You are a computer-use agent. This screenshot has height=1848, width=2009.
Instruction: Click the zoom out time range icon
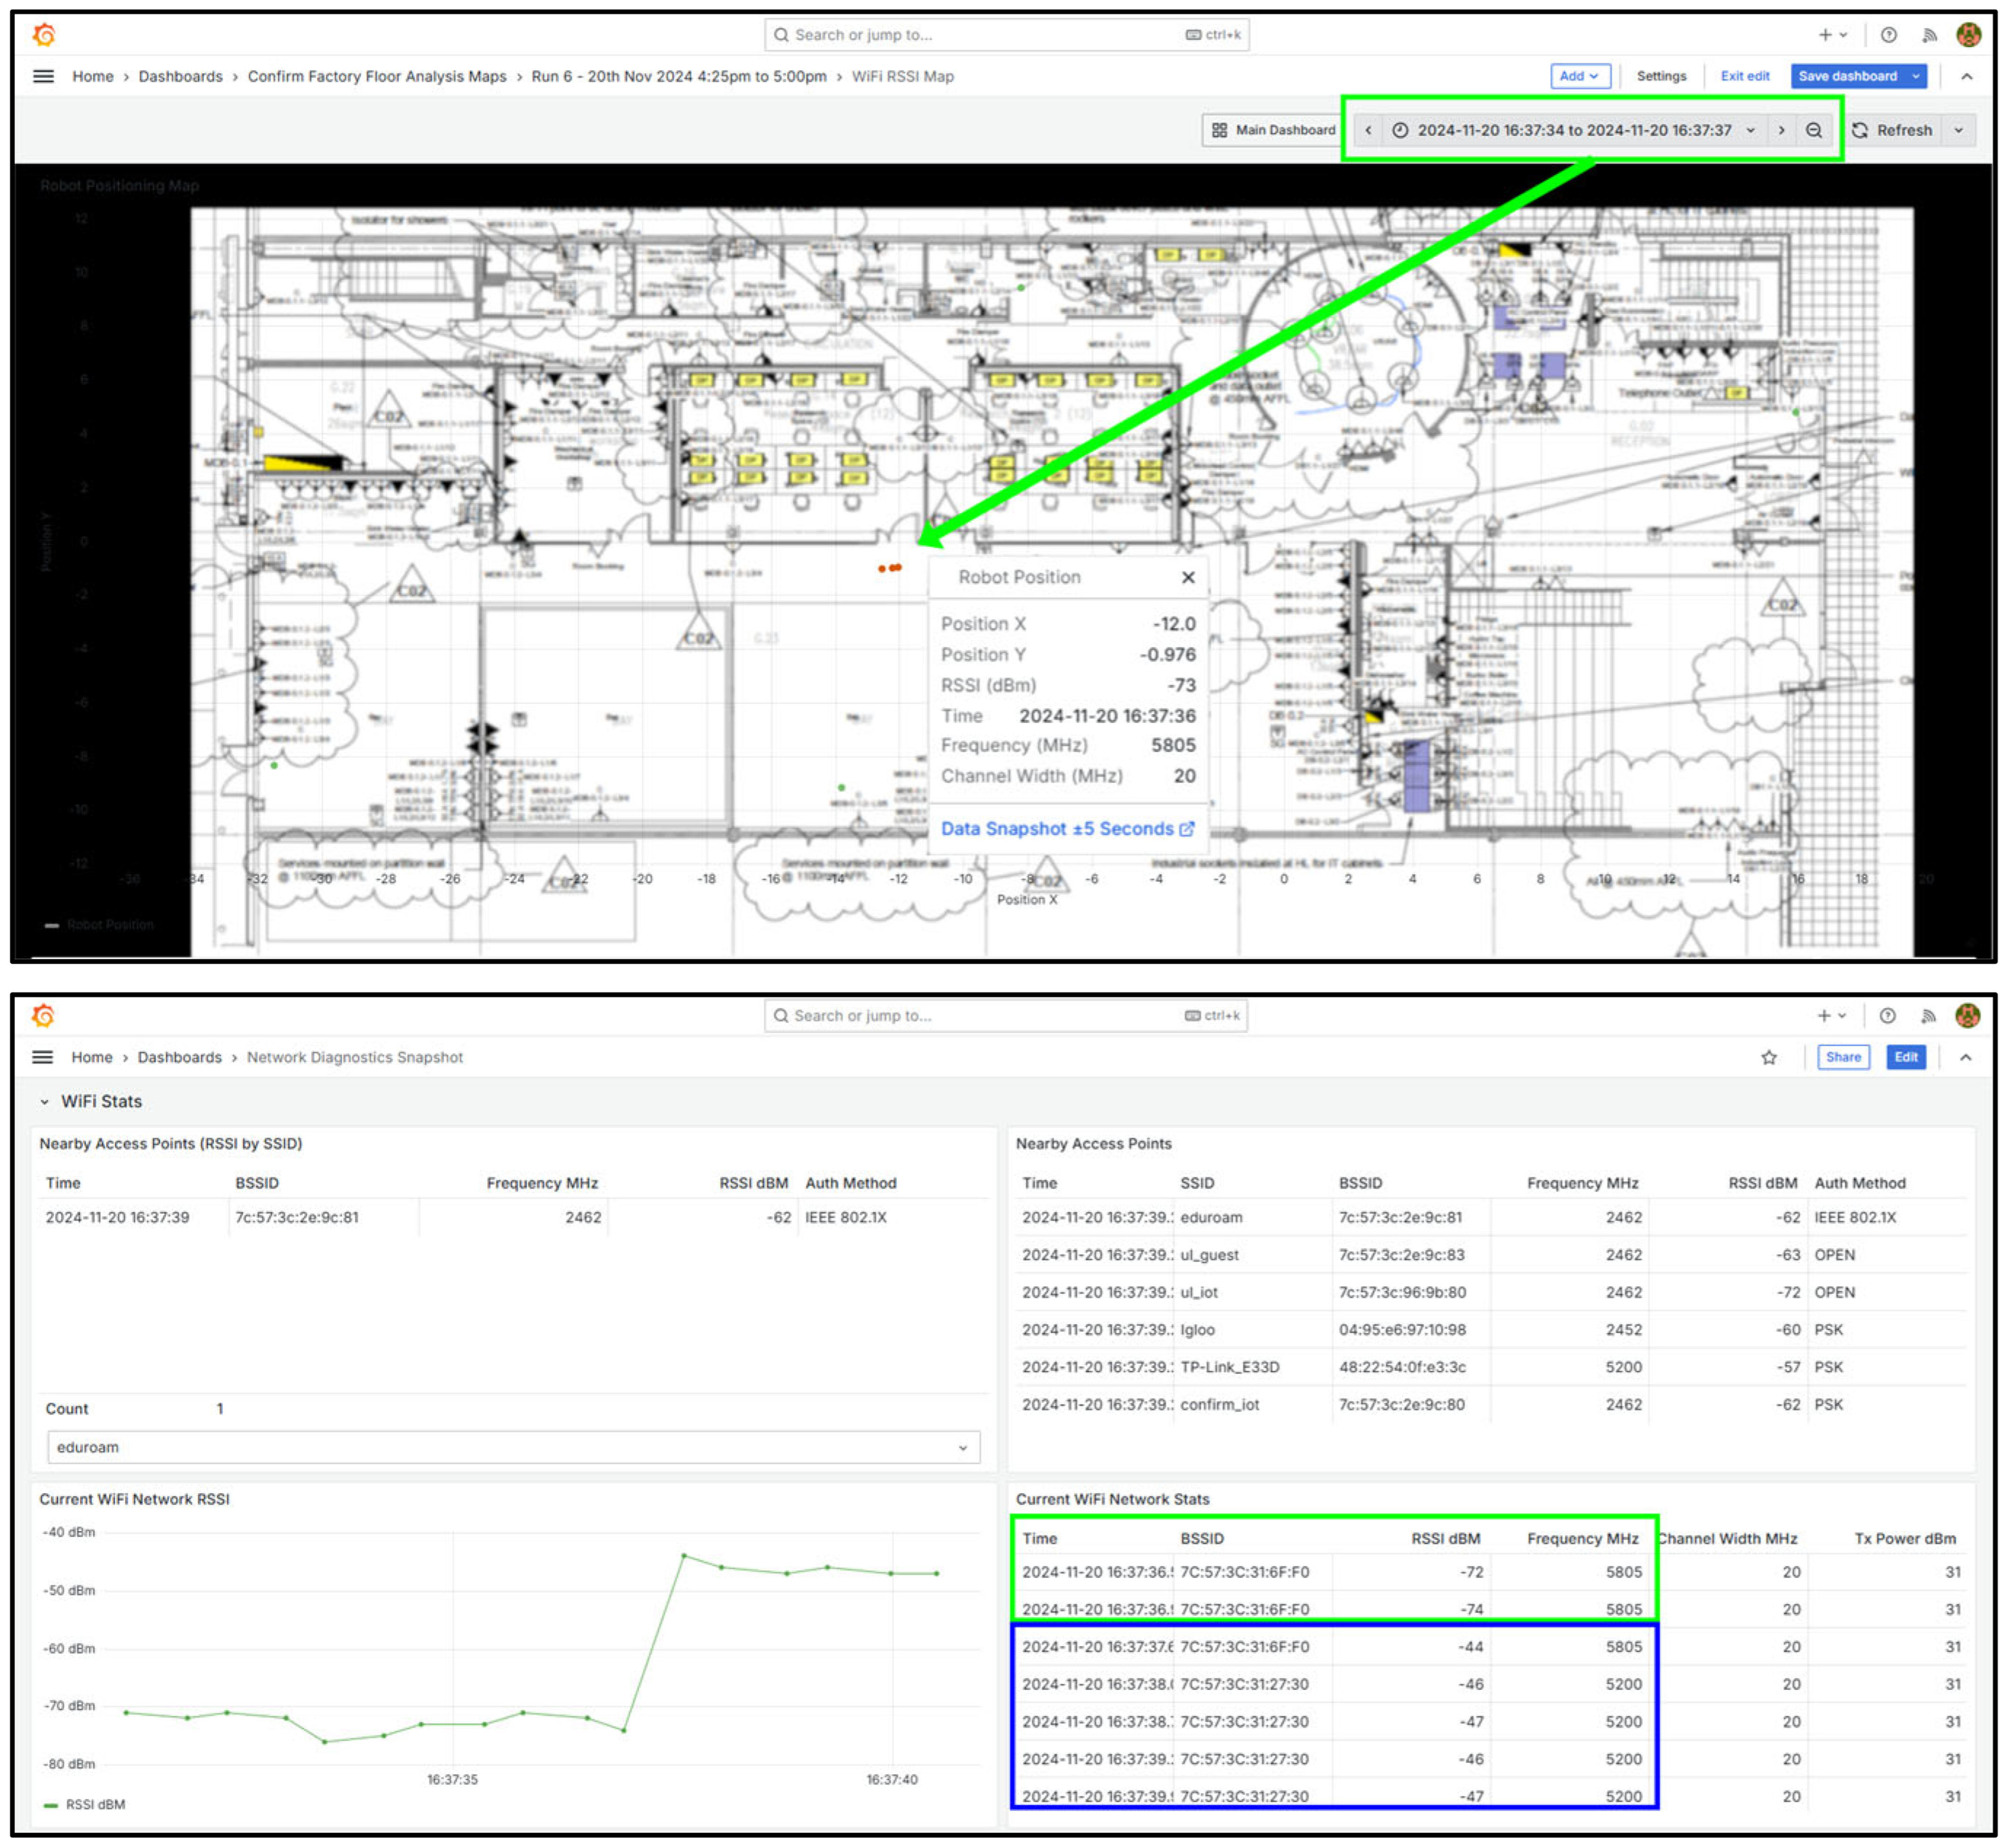(1813, 130)
